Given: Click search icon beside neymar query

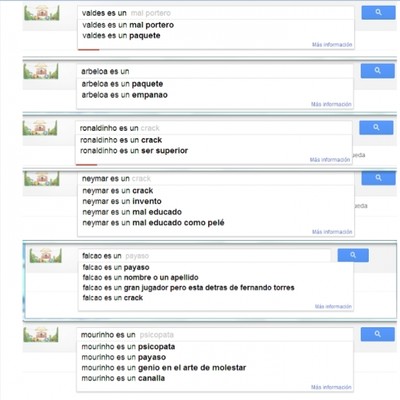Looking at the screenshot, I should [x=378, y=178].
